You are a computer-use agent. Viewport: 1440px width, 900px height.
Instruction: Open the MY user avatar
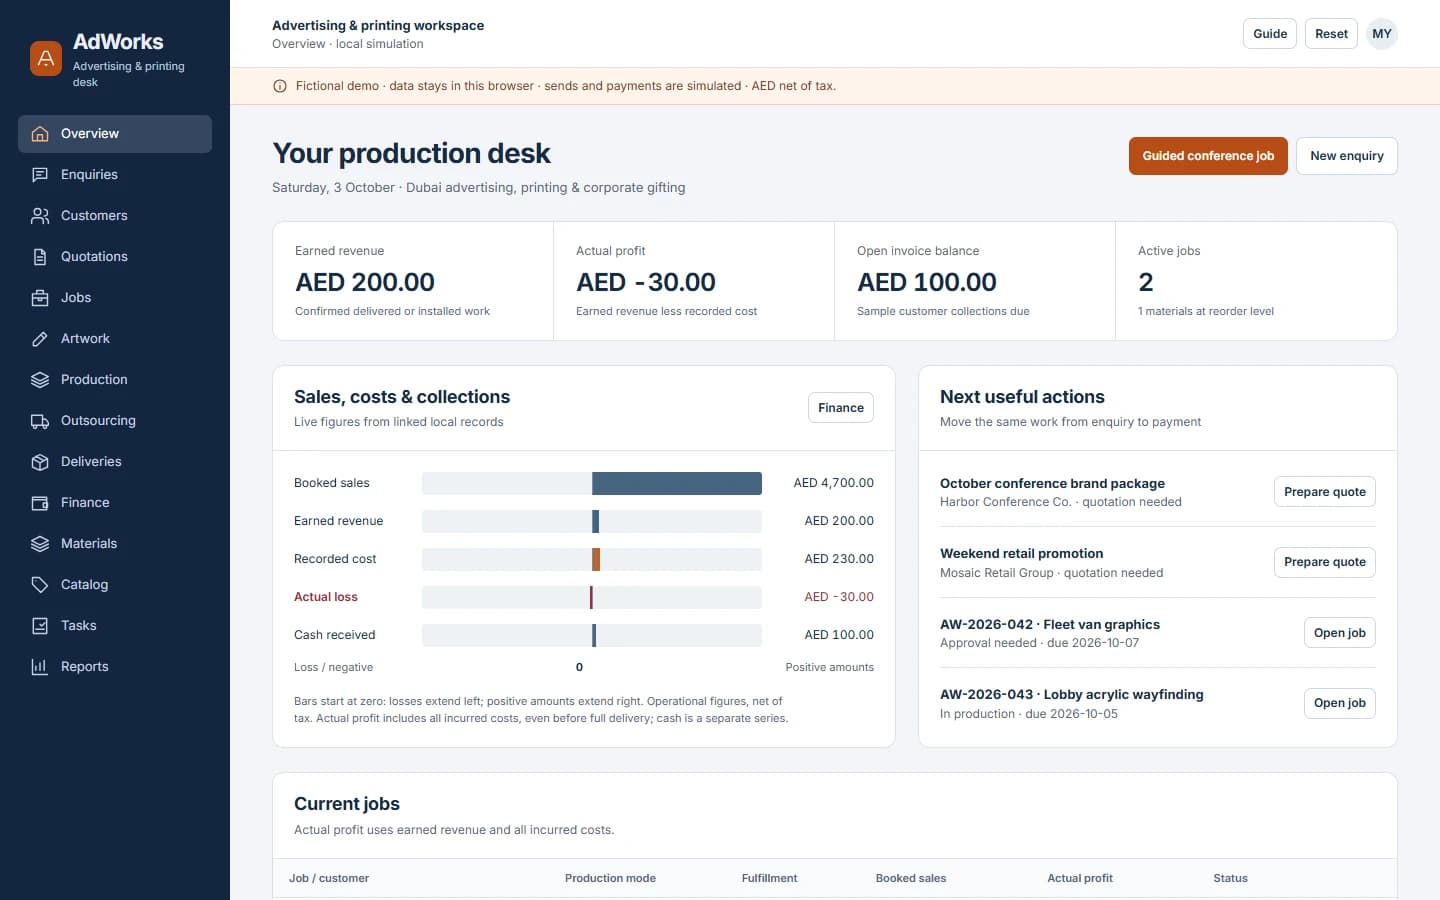pyautogui.click(x=1382, y=34)
